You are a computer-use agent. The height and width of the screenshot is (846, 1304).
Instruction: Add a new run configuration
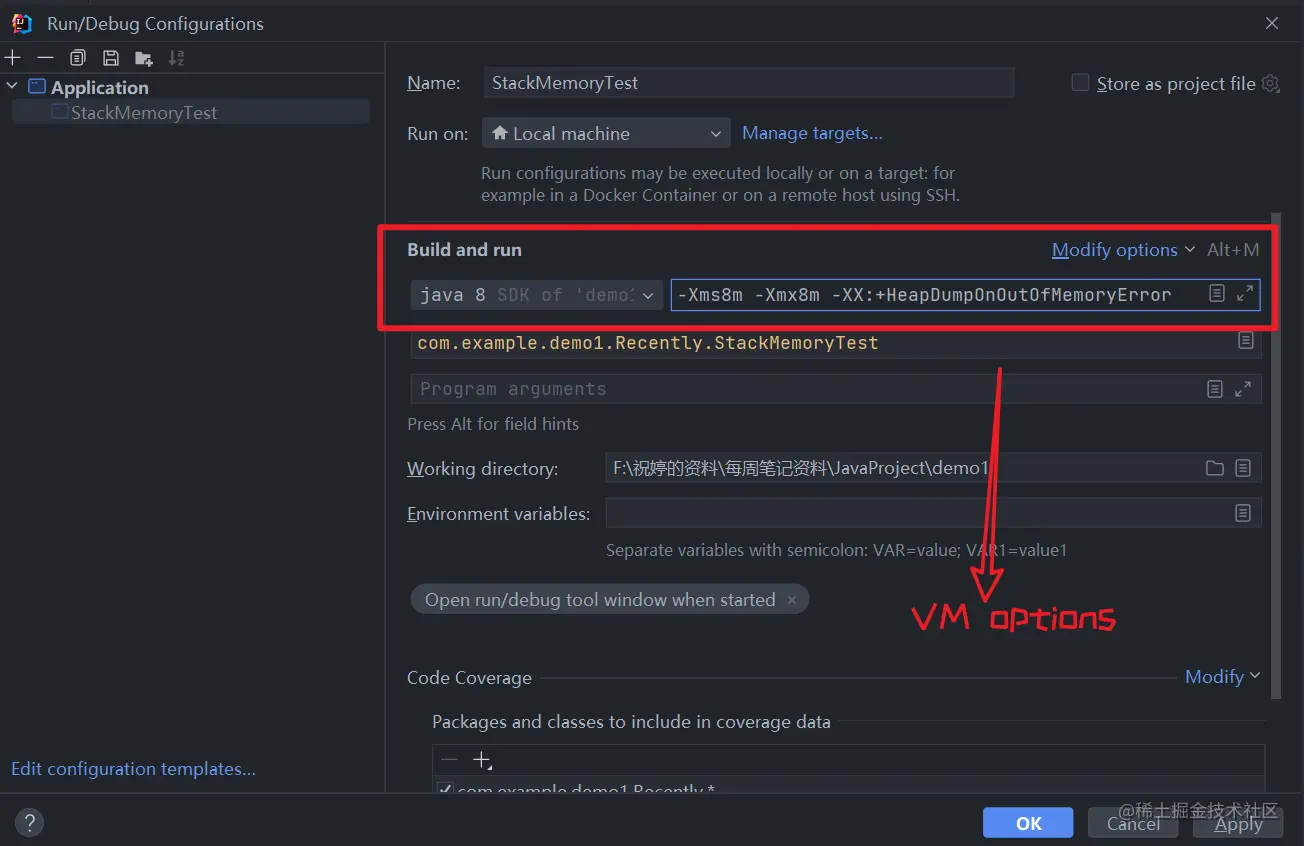pos(13,57)
